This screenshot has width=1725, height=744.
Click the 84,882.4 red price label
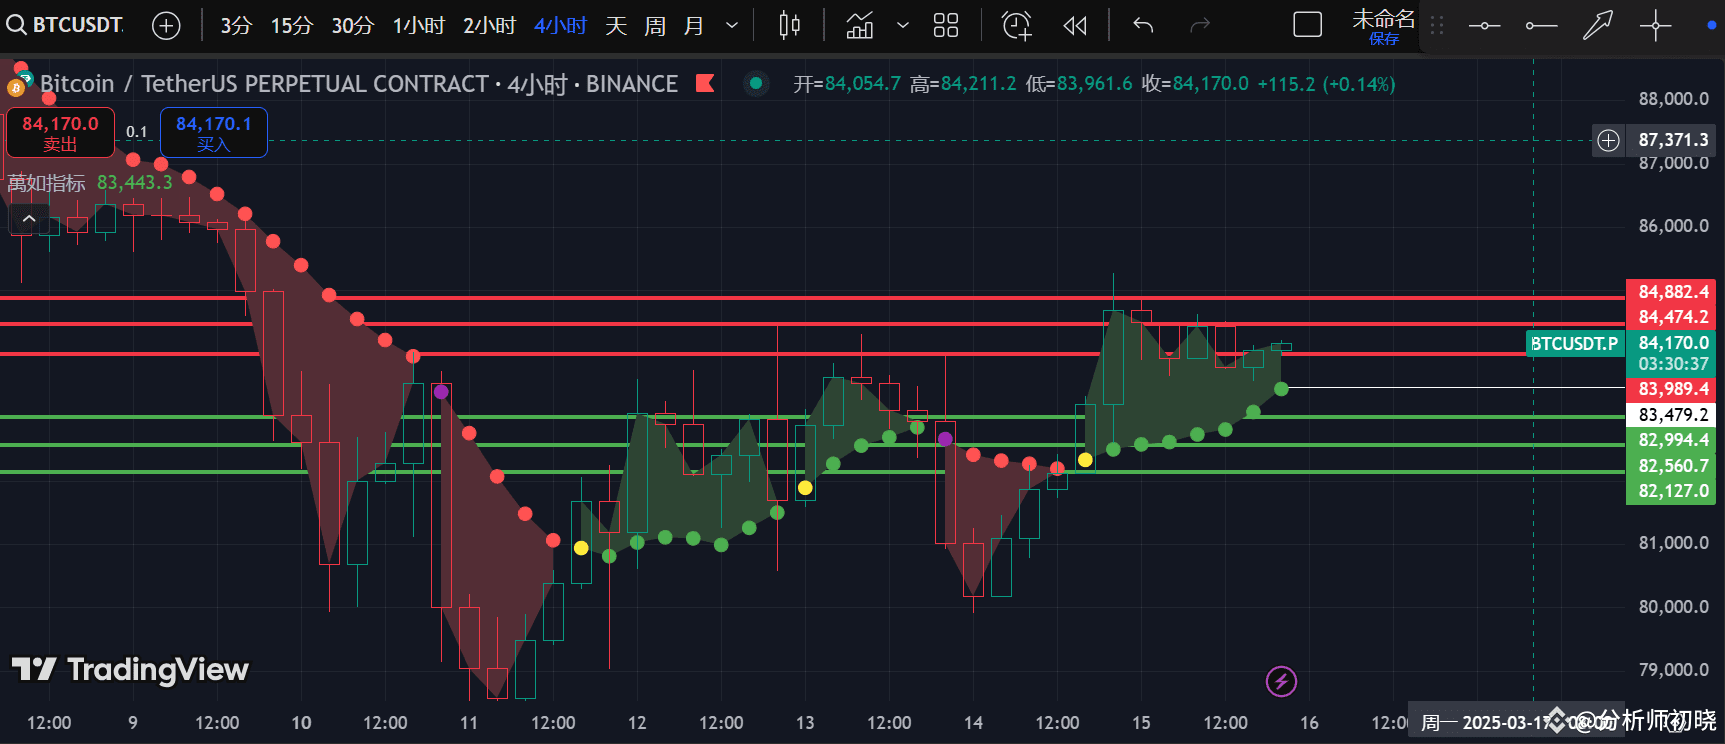click(1671, 292)
